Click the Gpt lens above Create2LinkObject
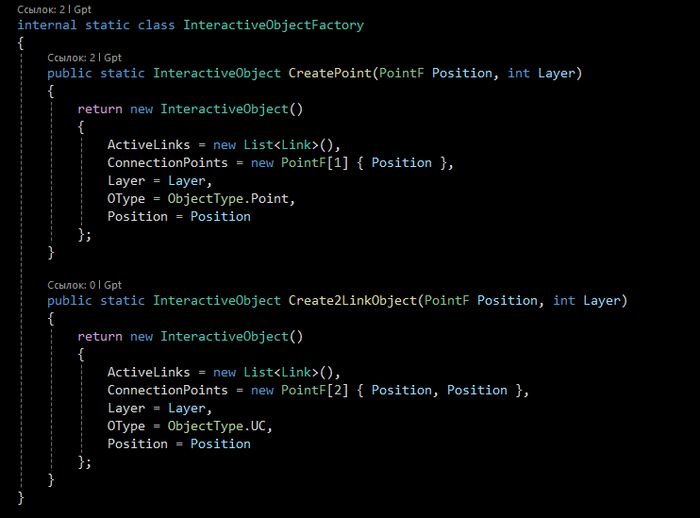This screenshot has height=518, width=700. [113, 285]
